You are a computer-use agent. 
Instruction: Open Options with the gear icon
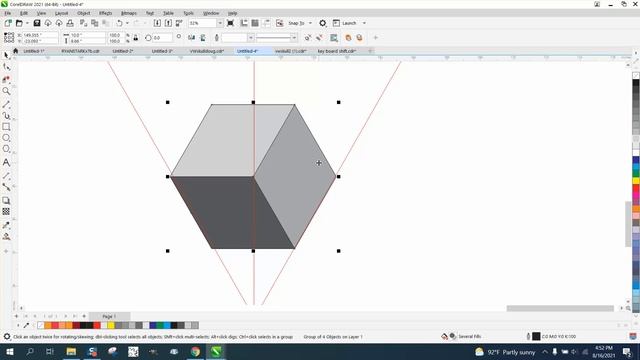(322, 23)
